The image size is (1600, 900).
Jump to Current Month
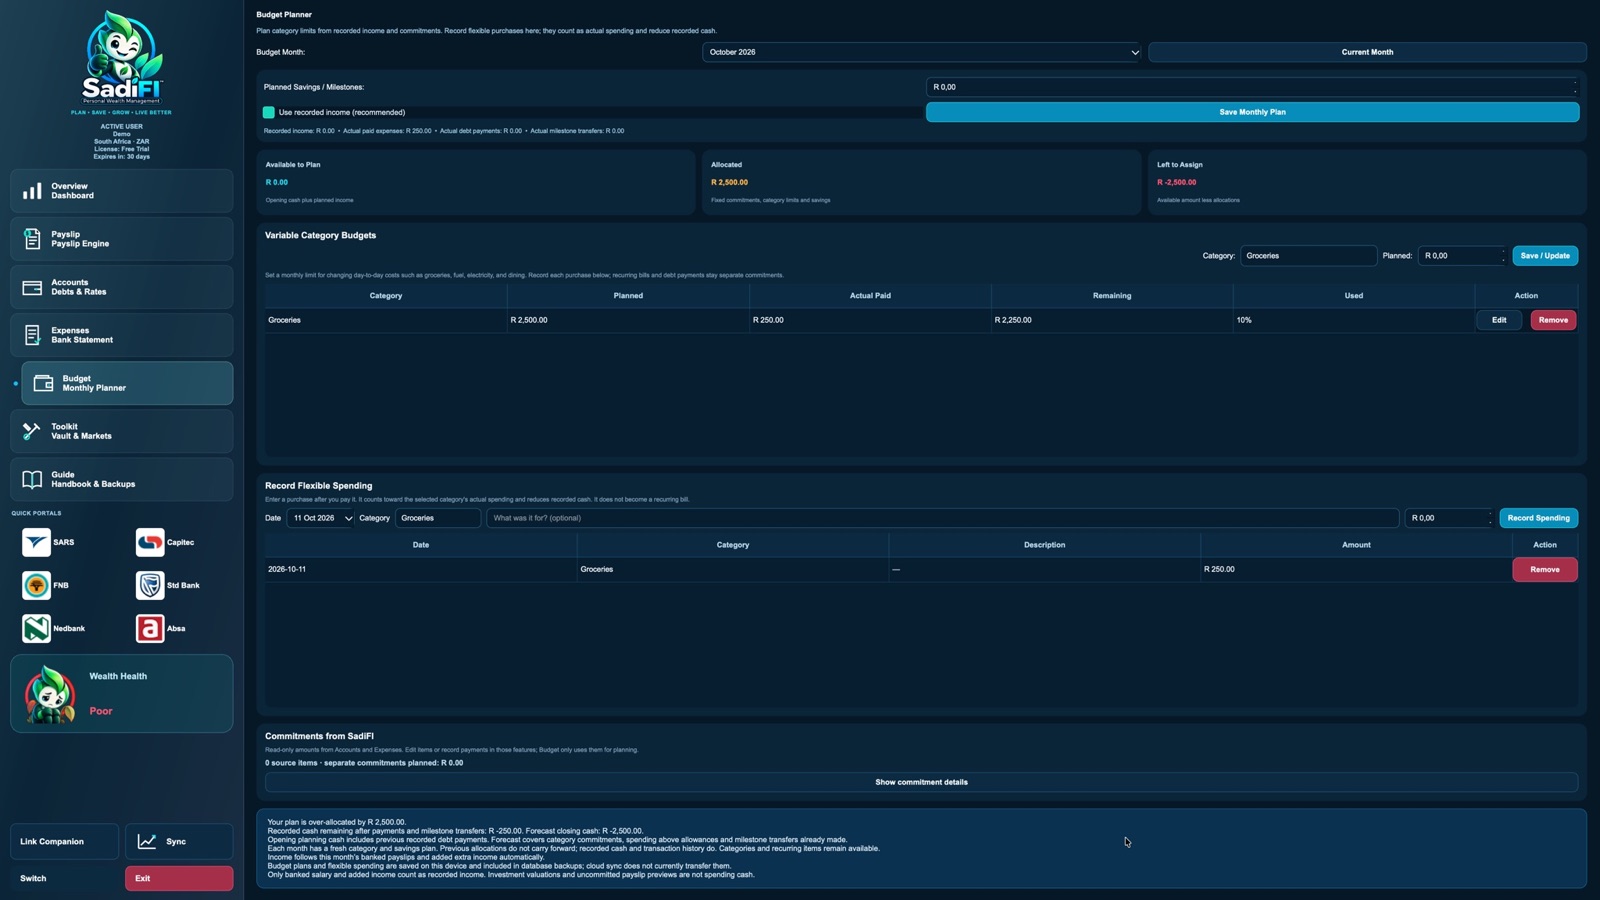pos(1367,52)
